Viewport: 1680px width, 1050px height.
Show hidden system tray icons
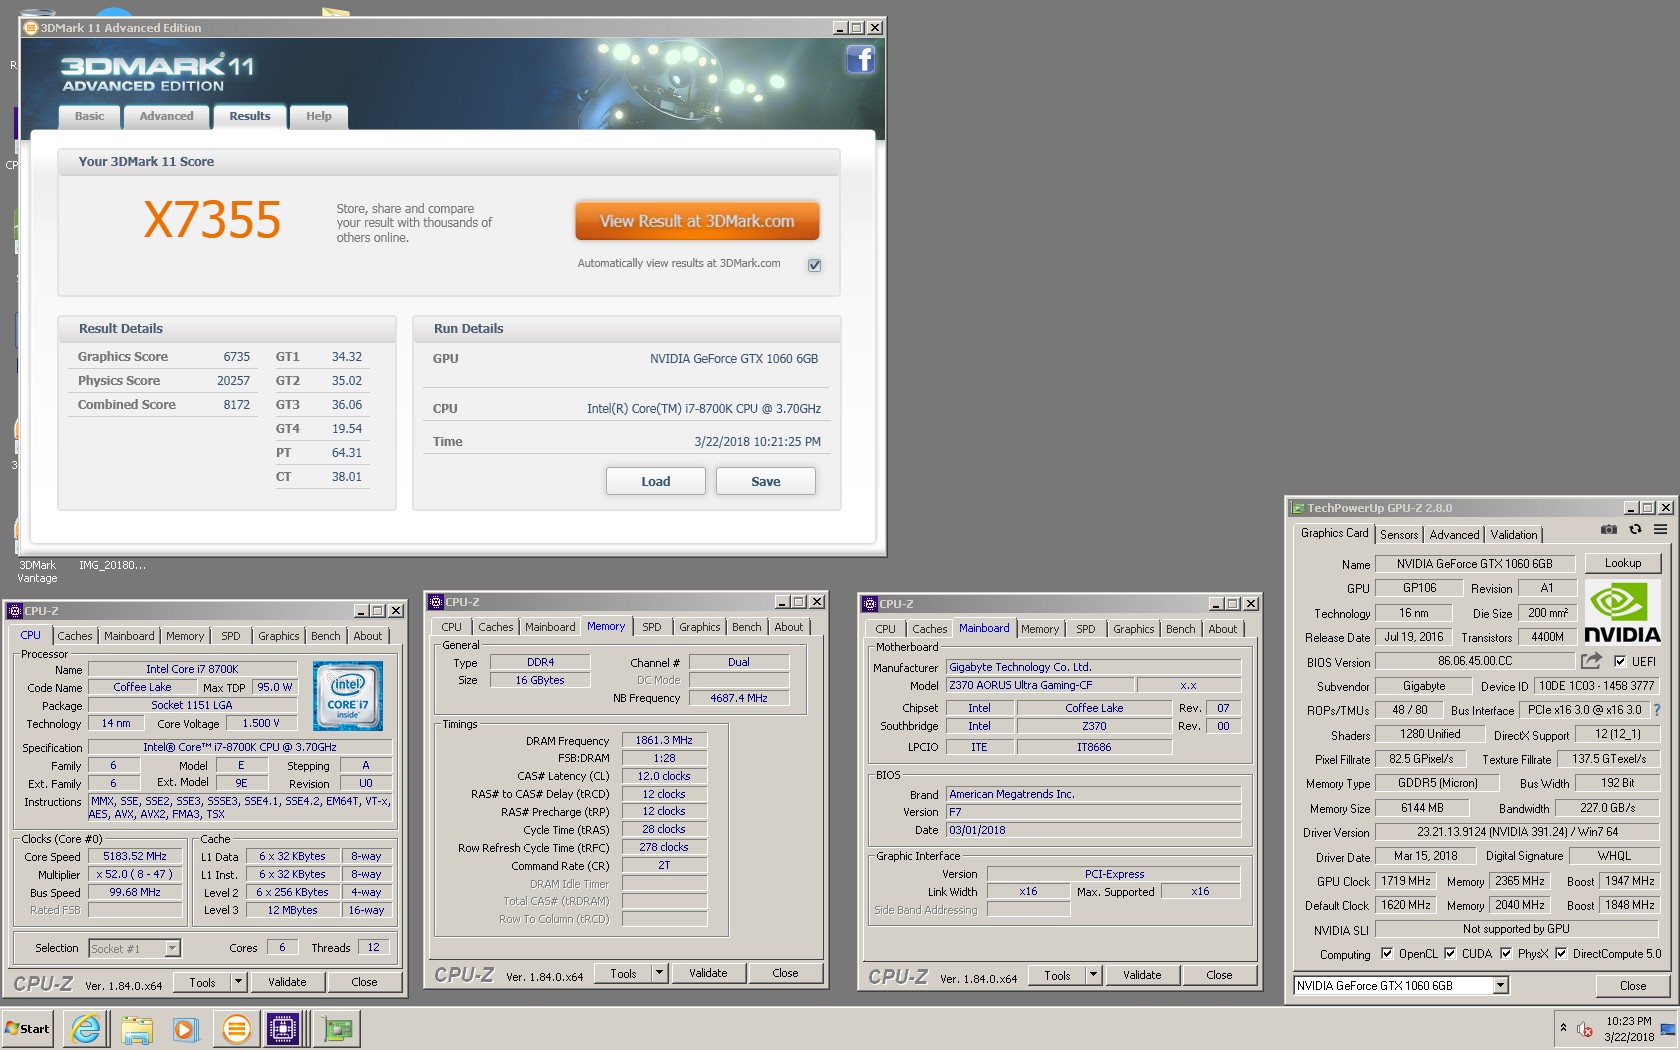click(x=1563, y=1028)
